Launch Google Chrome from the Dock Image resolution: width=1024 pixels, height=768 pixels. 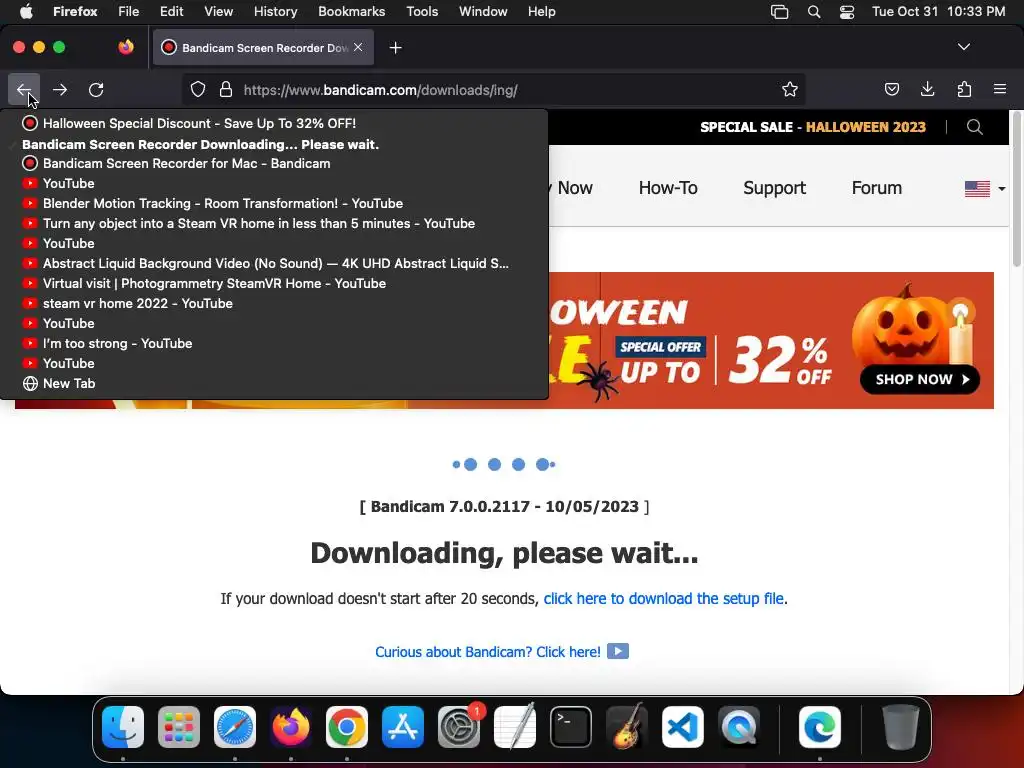[x=347, y=727]
